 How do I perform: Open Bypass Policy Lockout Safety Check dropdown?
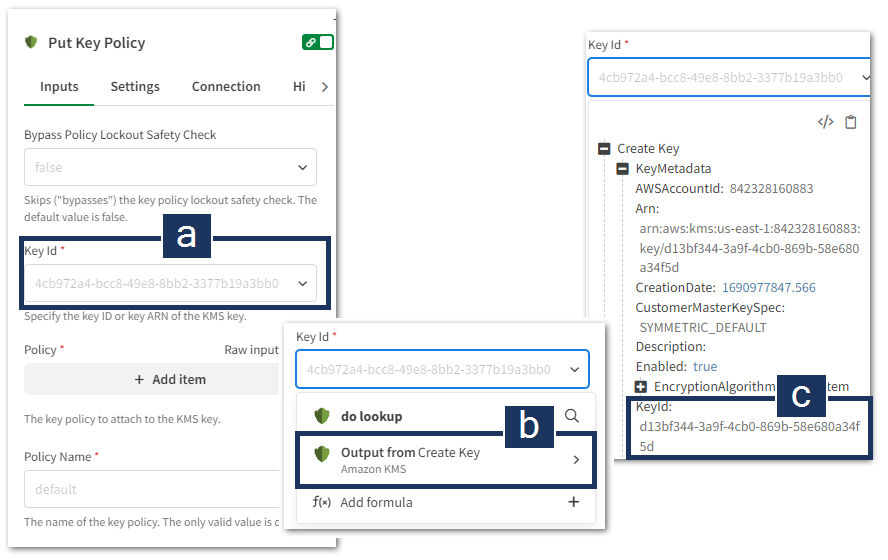click(170, 167)
